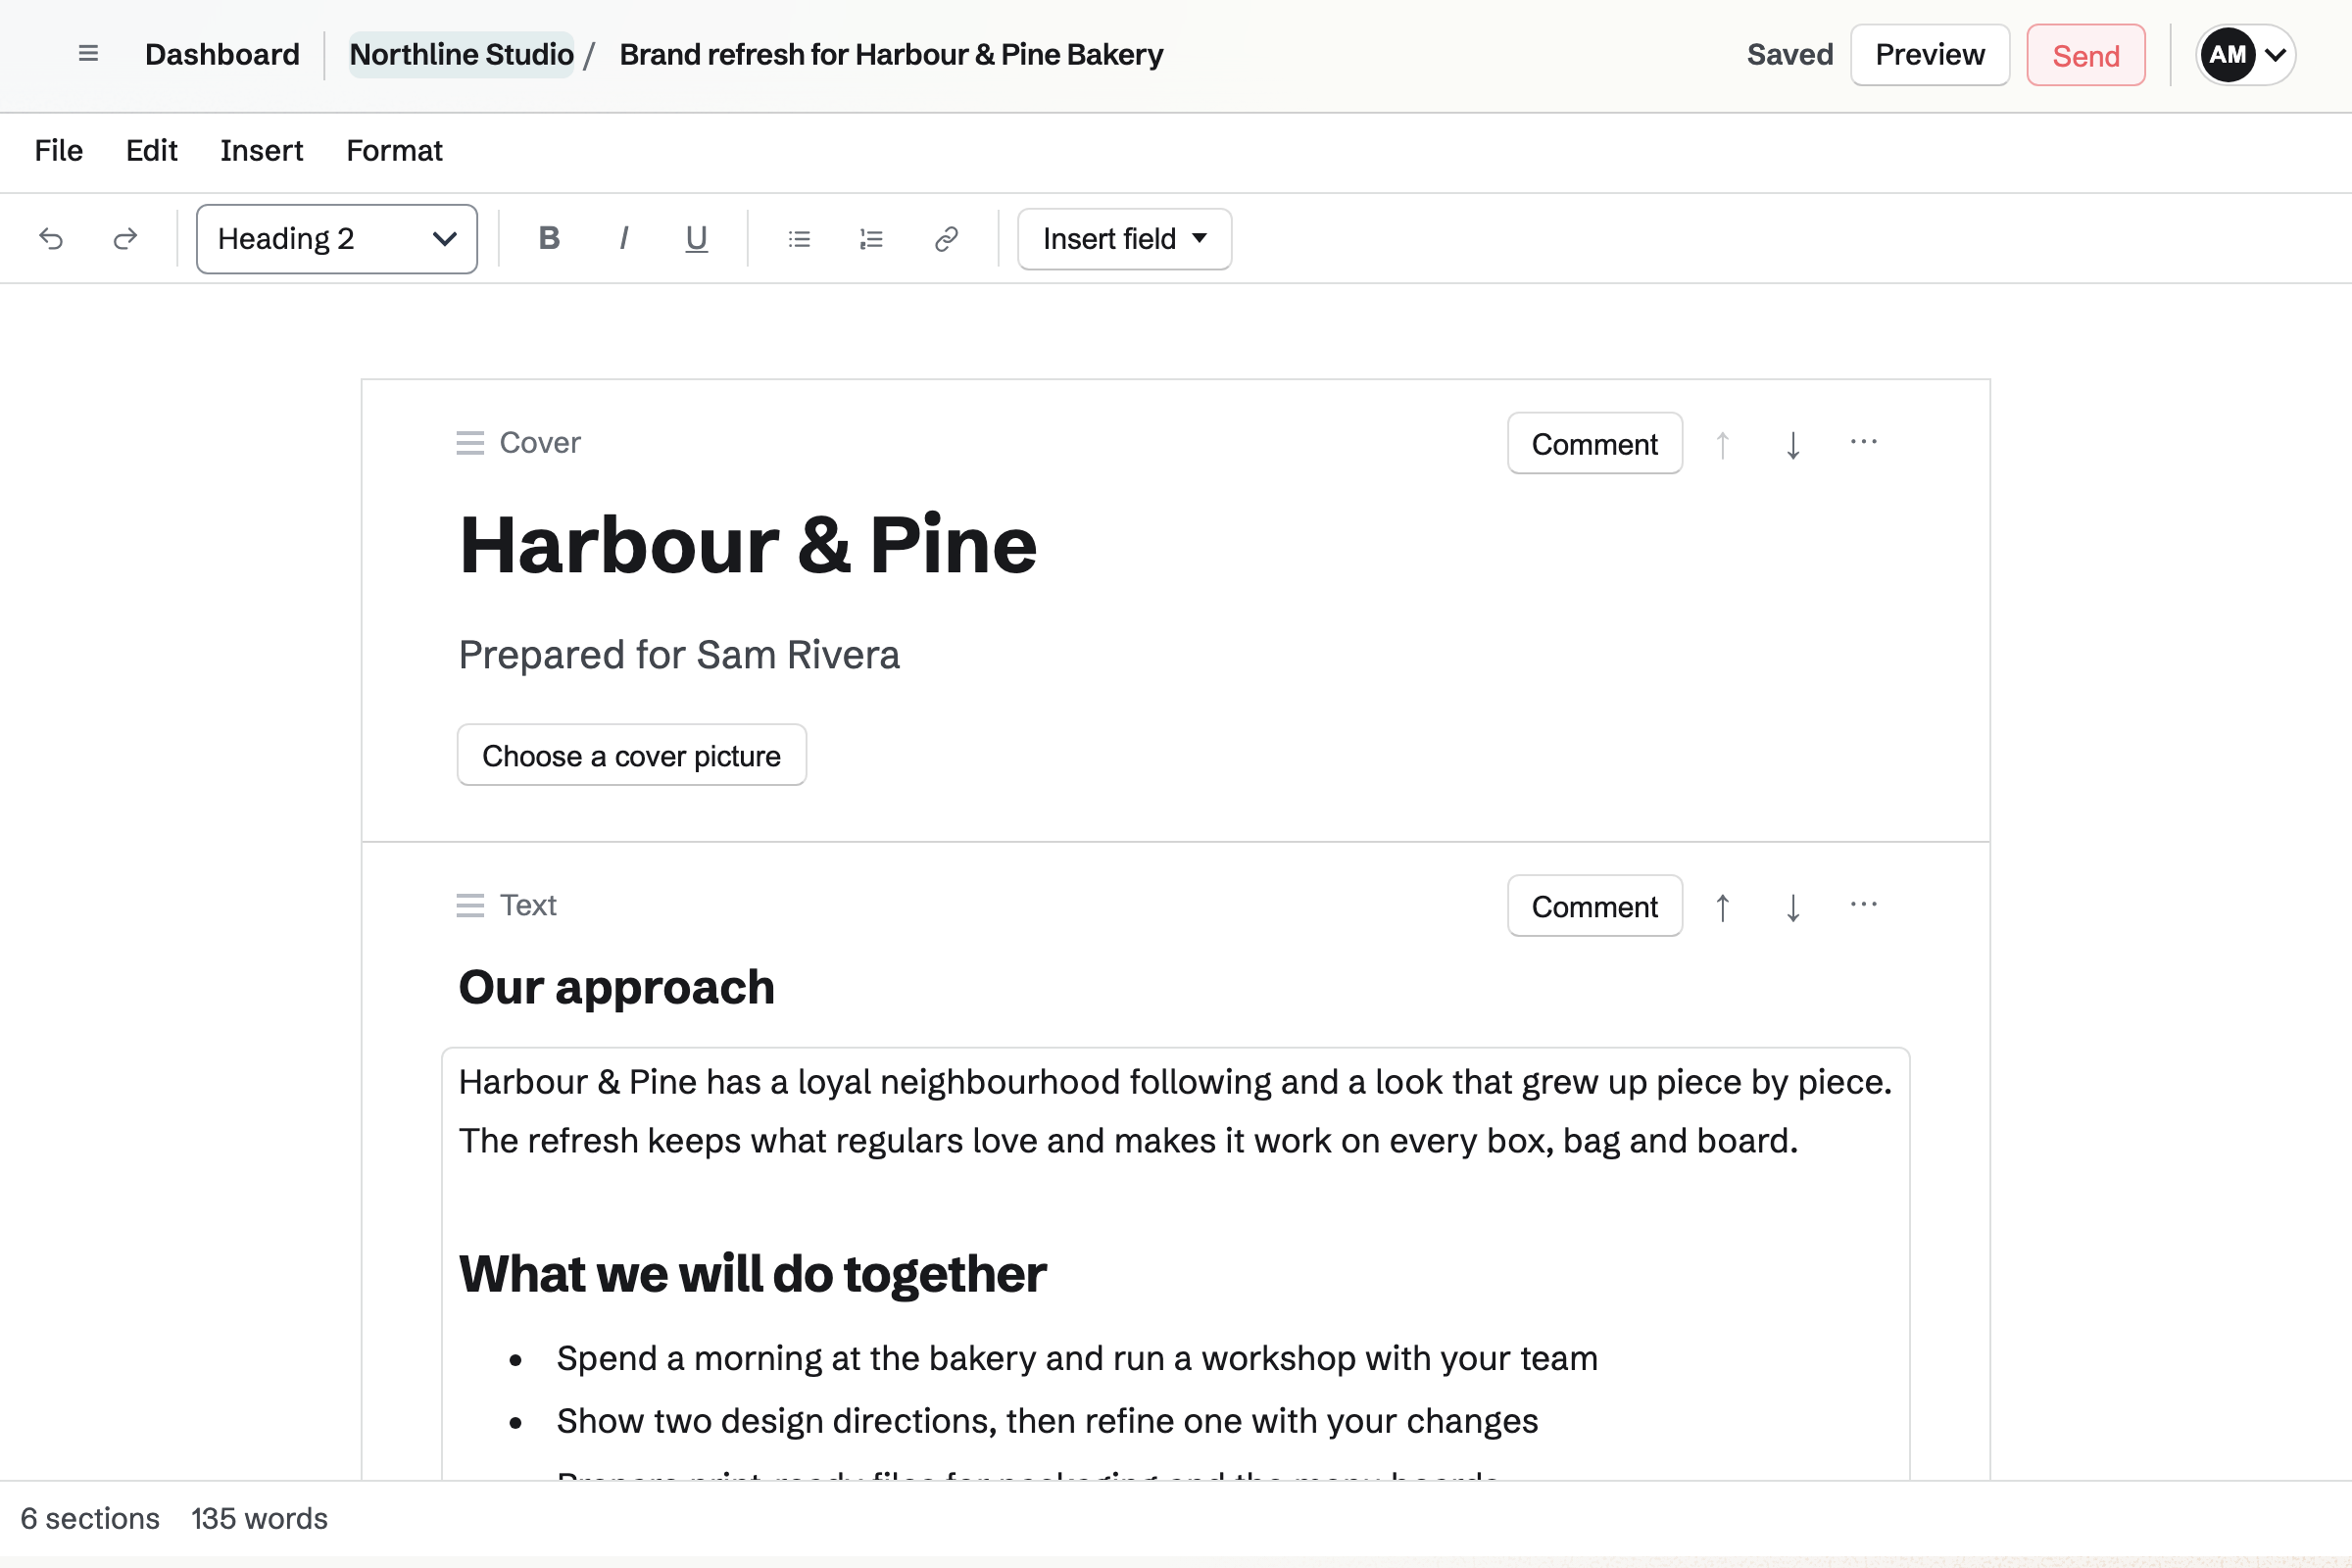2352x1568 pixels.
Task: Open the File menu
Action: [59, 151]
